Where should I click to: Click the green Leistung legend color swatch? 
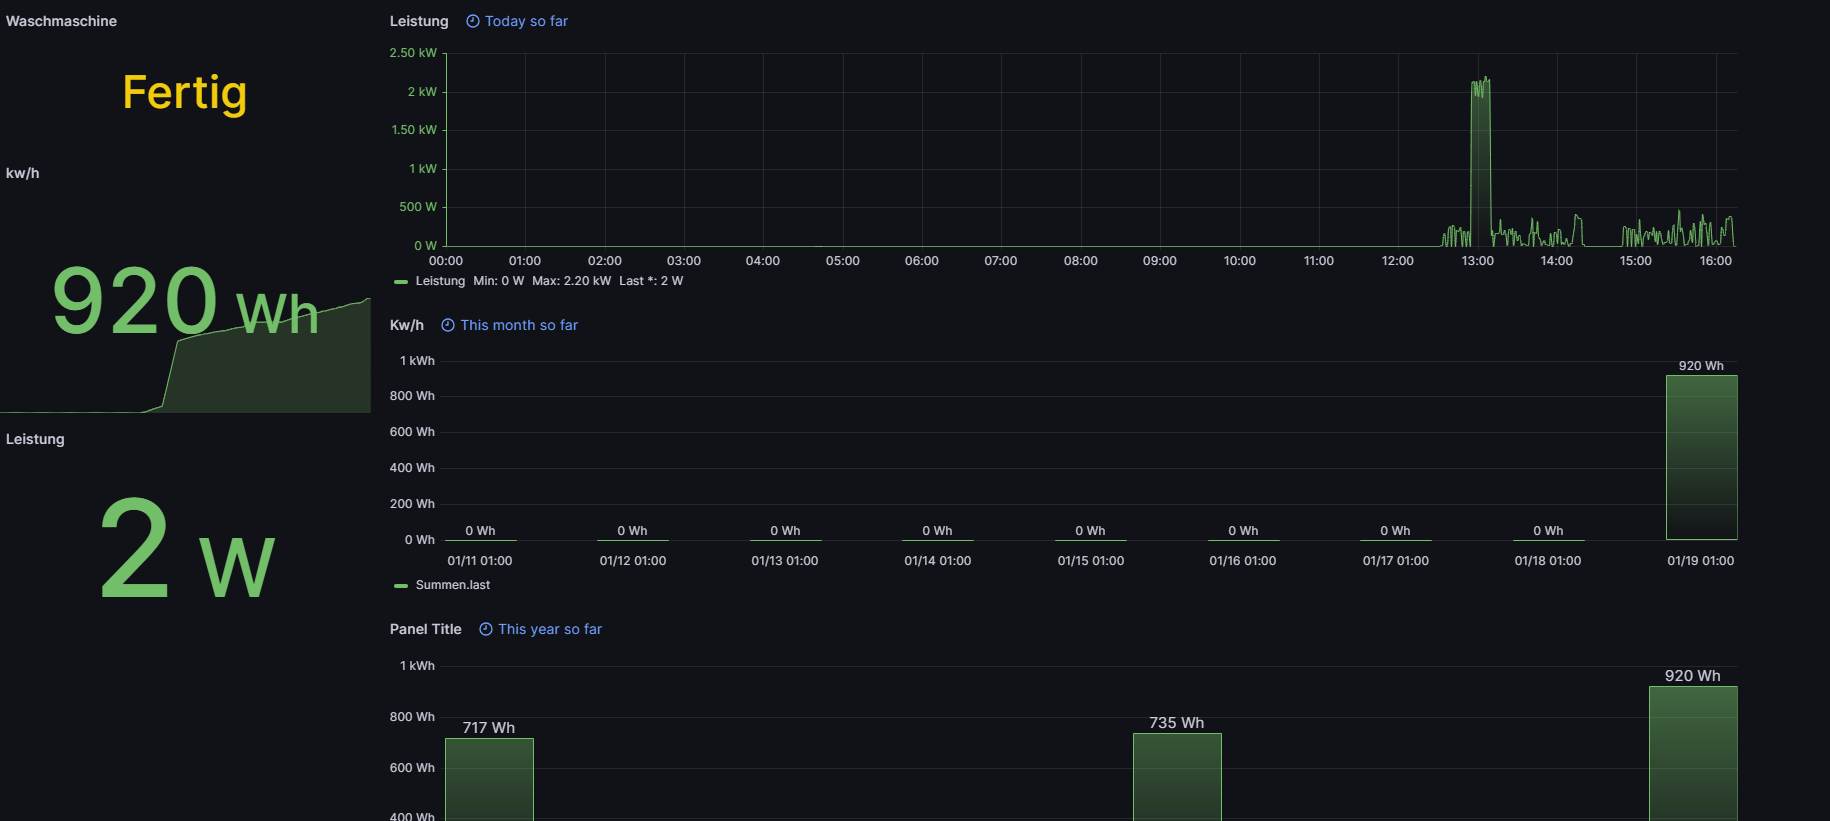[x=401, y=282]
